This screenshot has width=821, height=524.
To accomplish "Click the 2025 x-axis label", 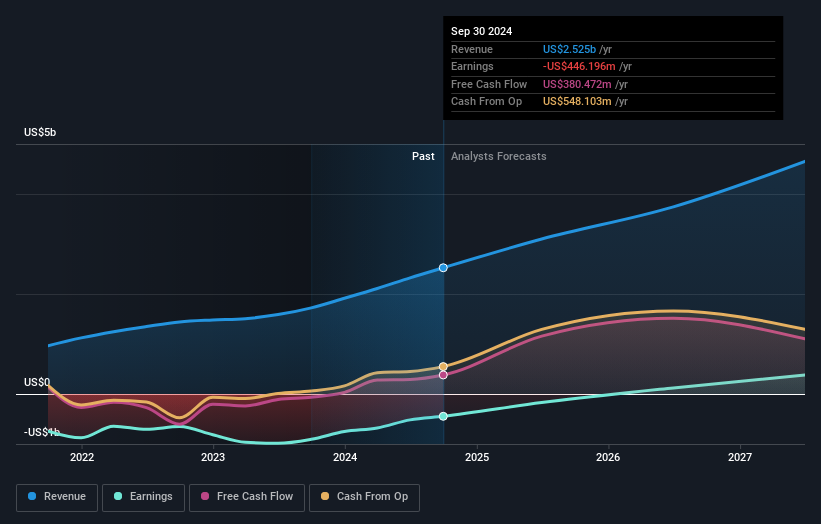I will point(477,457).
